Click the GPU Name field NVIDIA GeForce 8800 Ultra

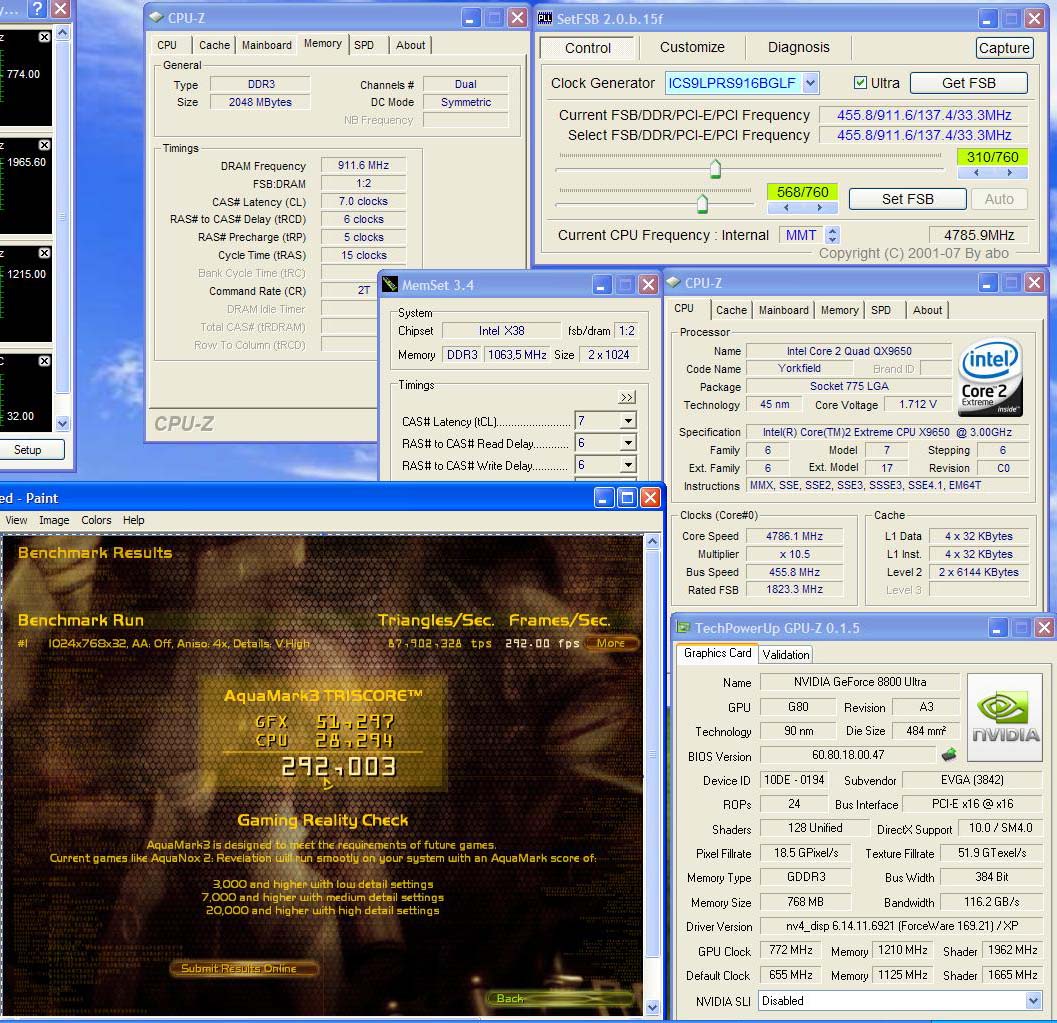859,681
